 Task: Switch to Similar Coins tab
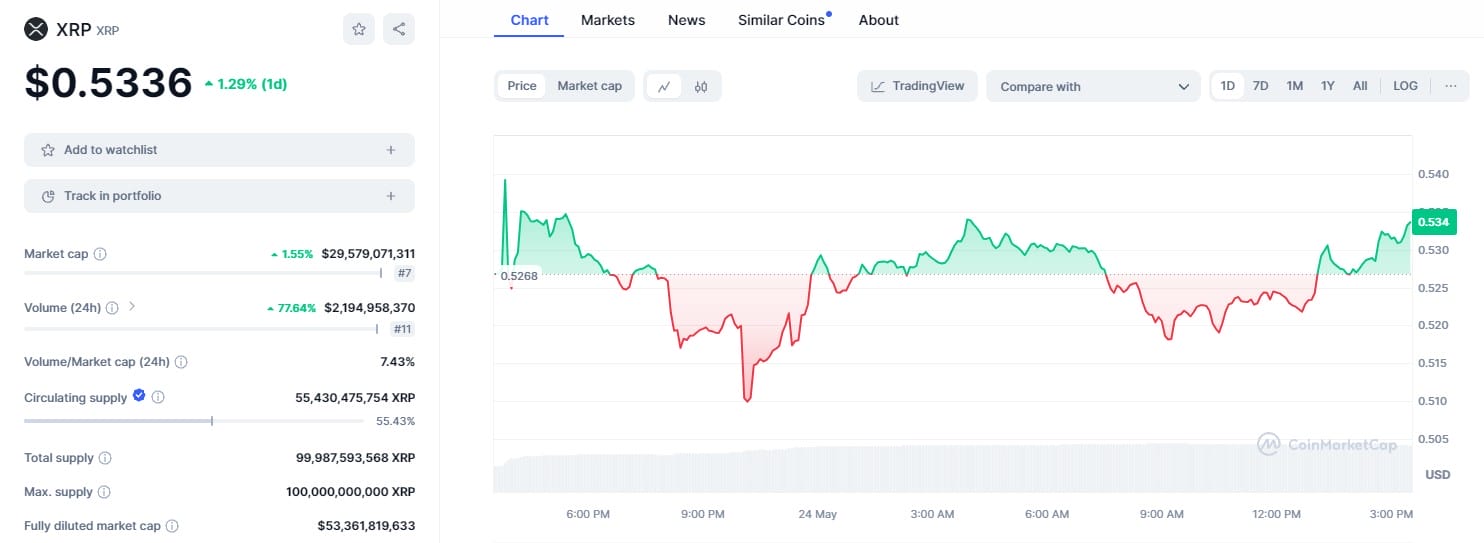pos(781,20)
